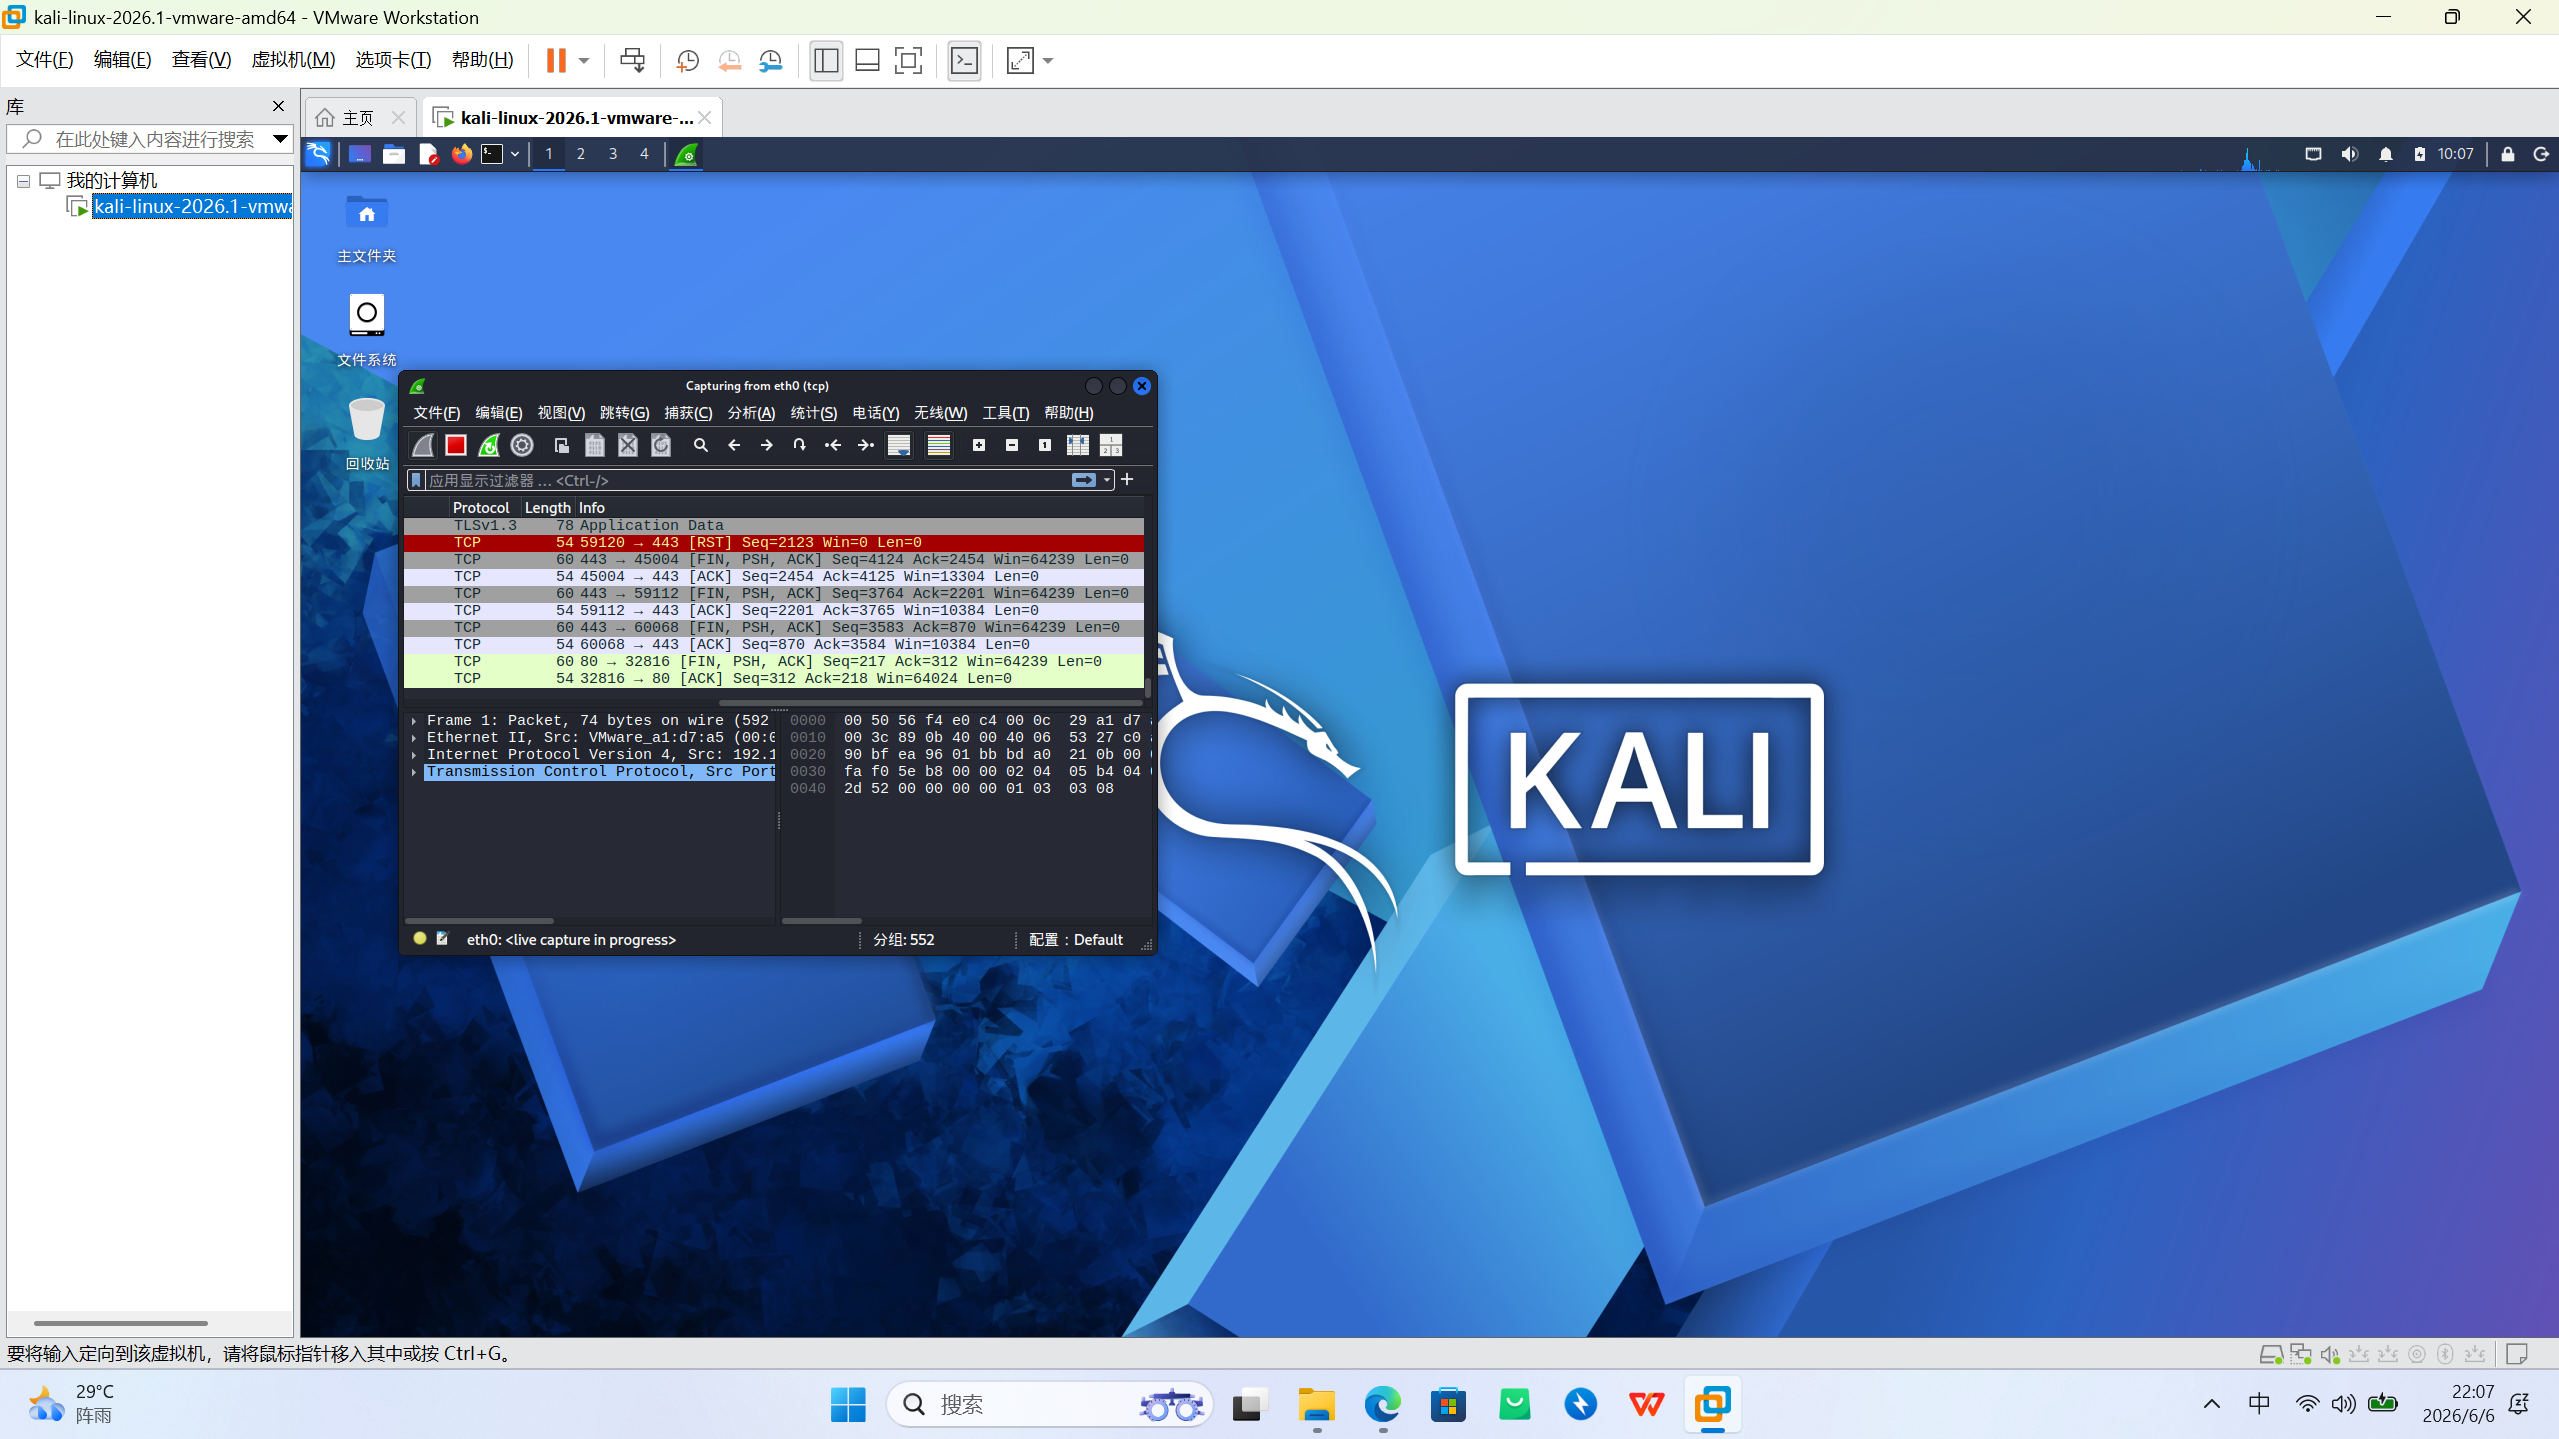Open the display filter history dropdown
2559x1439 pixels.
(x=1107, y=480)
